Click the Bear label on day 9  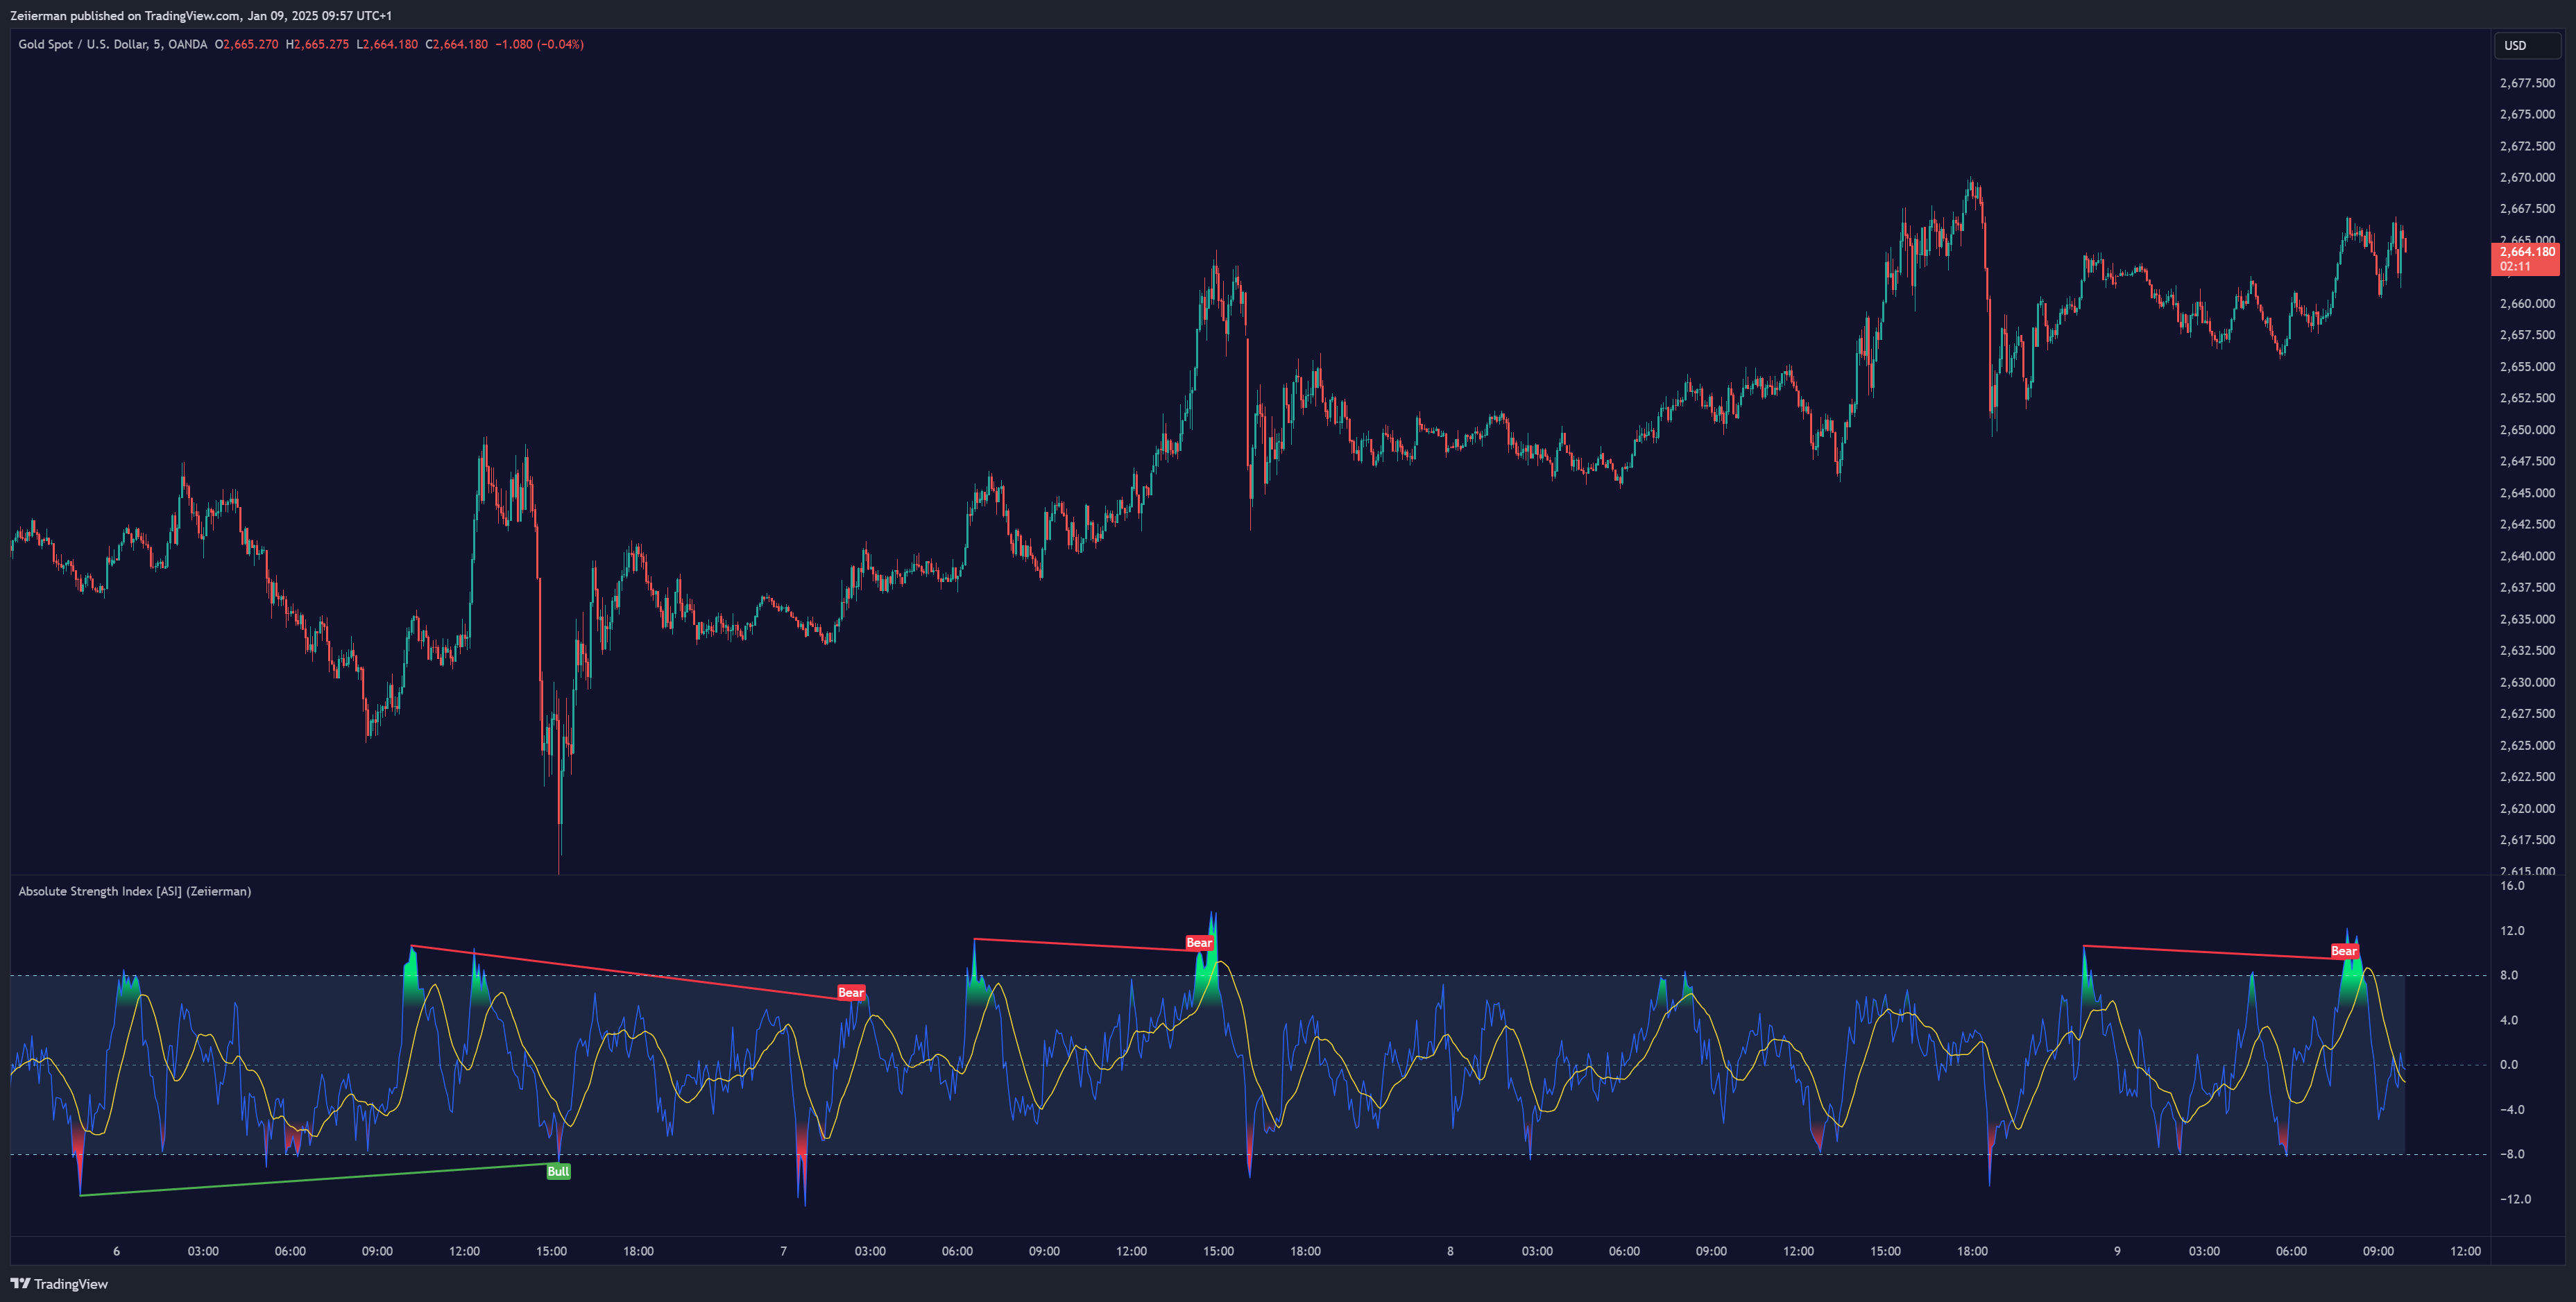point(2344,951)
